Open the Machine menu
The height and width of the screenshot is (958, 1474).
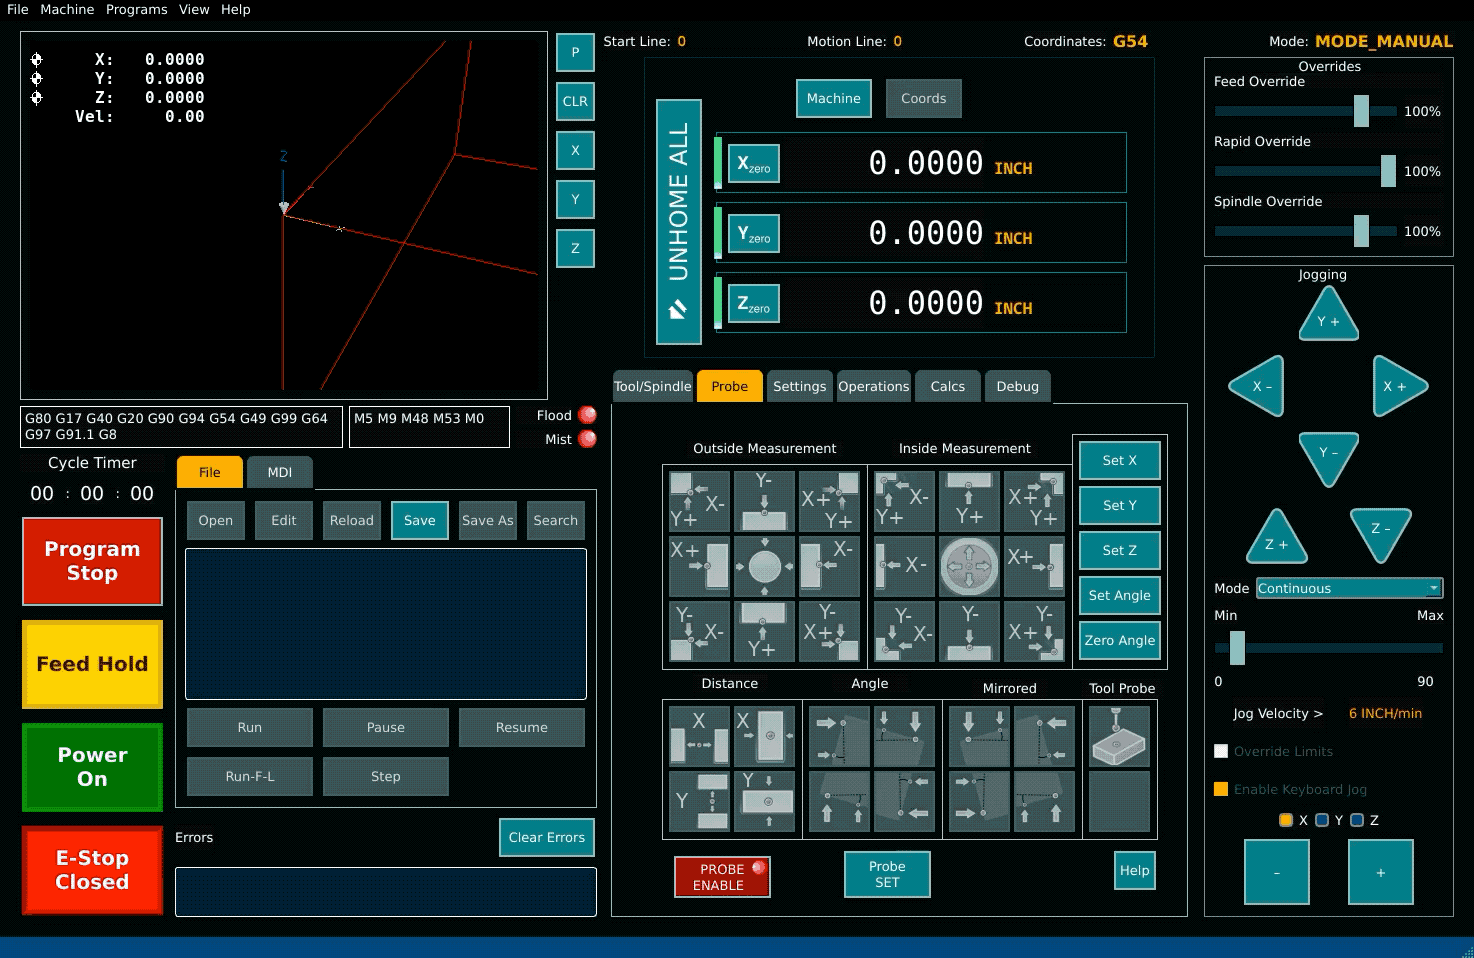coord(67,9)
